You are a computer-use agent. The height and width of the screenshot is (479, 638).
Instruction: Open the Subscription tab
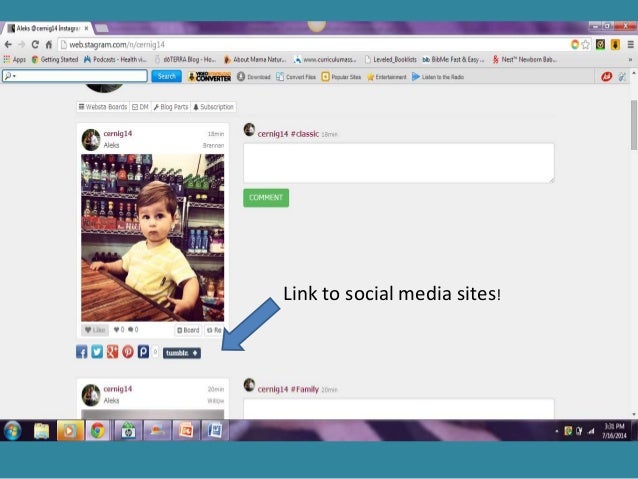click(x=213, y=107)
